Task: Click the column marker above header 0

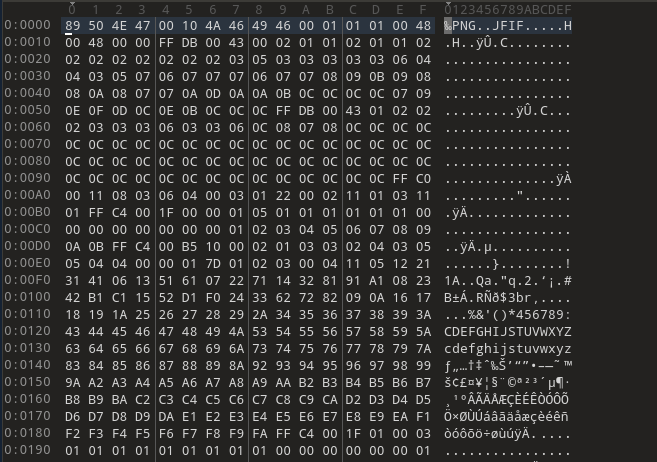Action: pos(72,4)
